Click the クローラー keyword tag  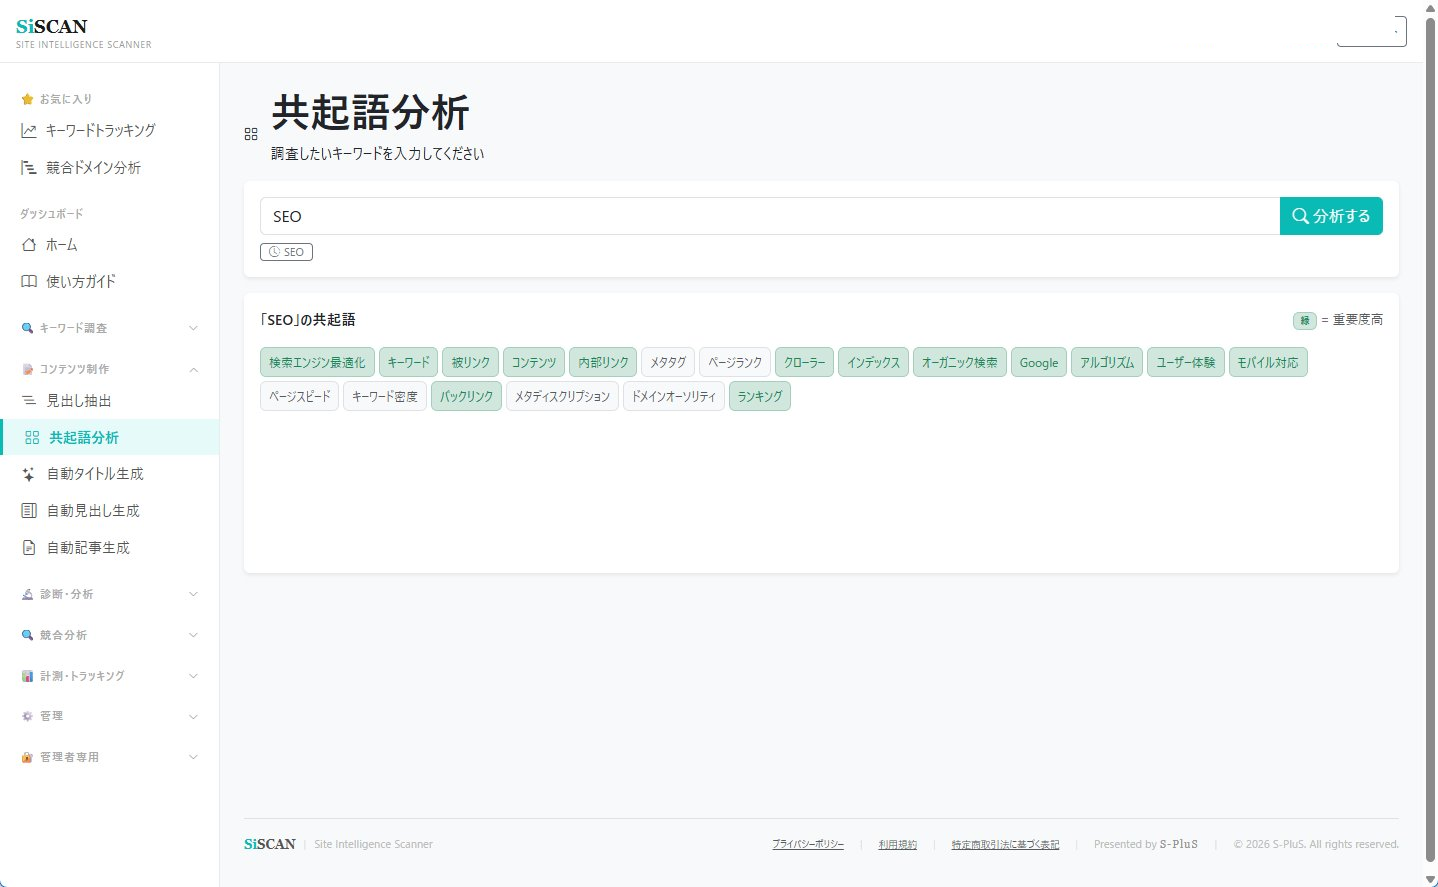tap(804, 363)
